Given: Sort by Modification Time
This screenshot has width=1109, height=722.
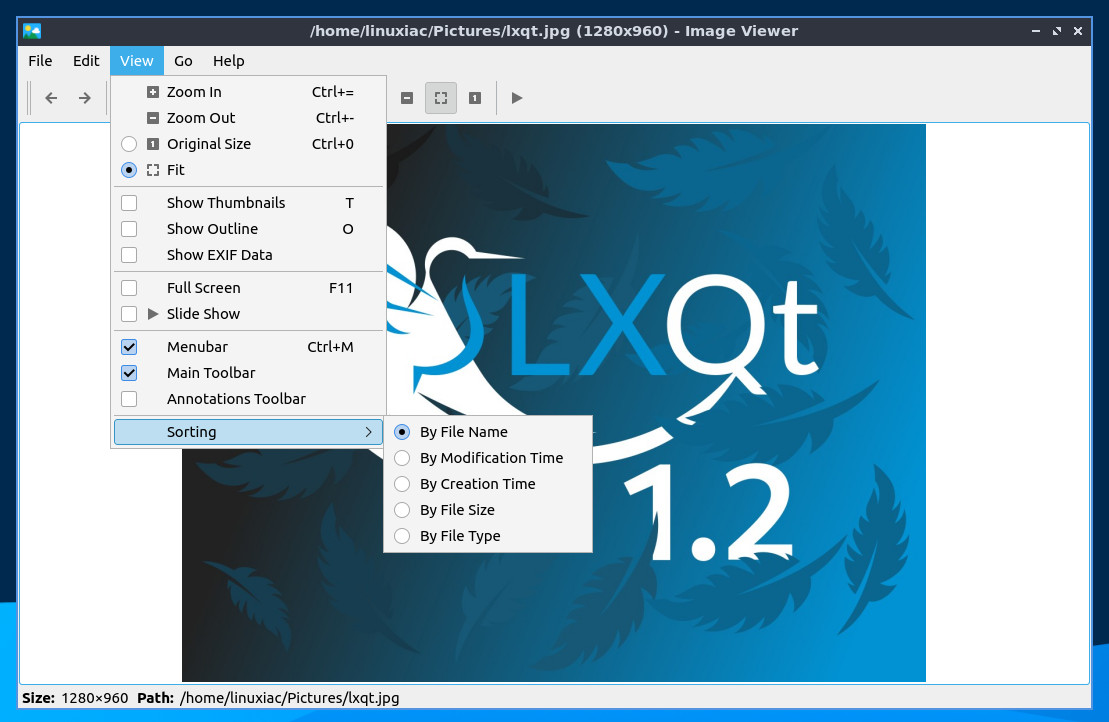Looking at the screenshot, I should [x=488, y=458].
